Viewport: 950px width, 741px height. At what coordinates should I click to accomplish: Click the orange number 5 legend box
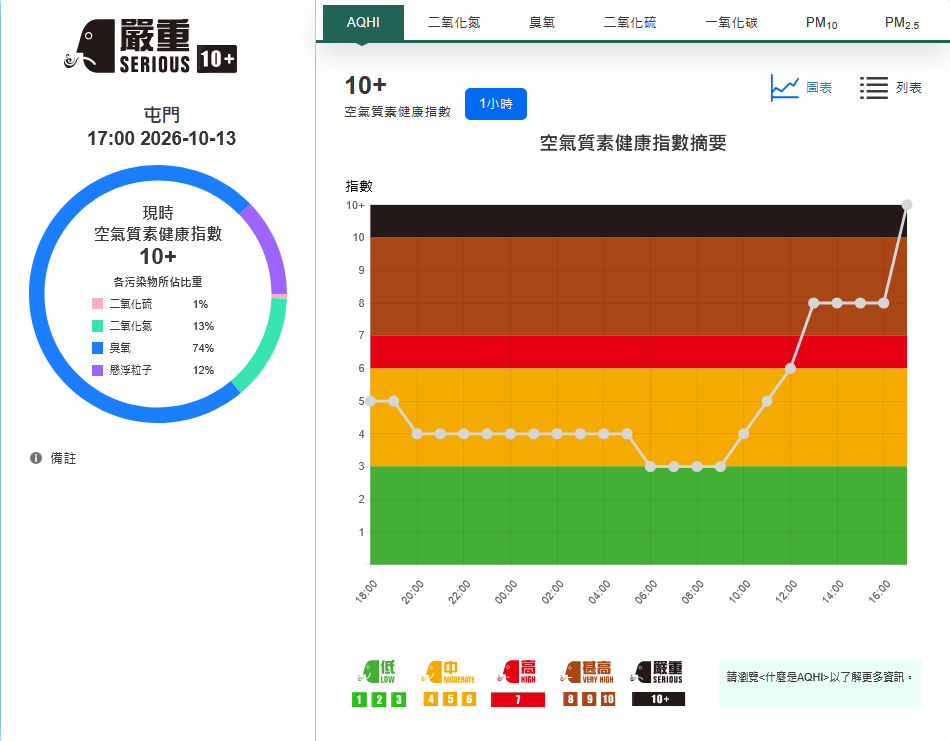450,699
